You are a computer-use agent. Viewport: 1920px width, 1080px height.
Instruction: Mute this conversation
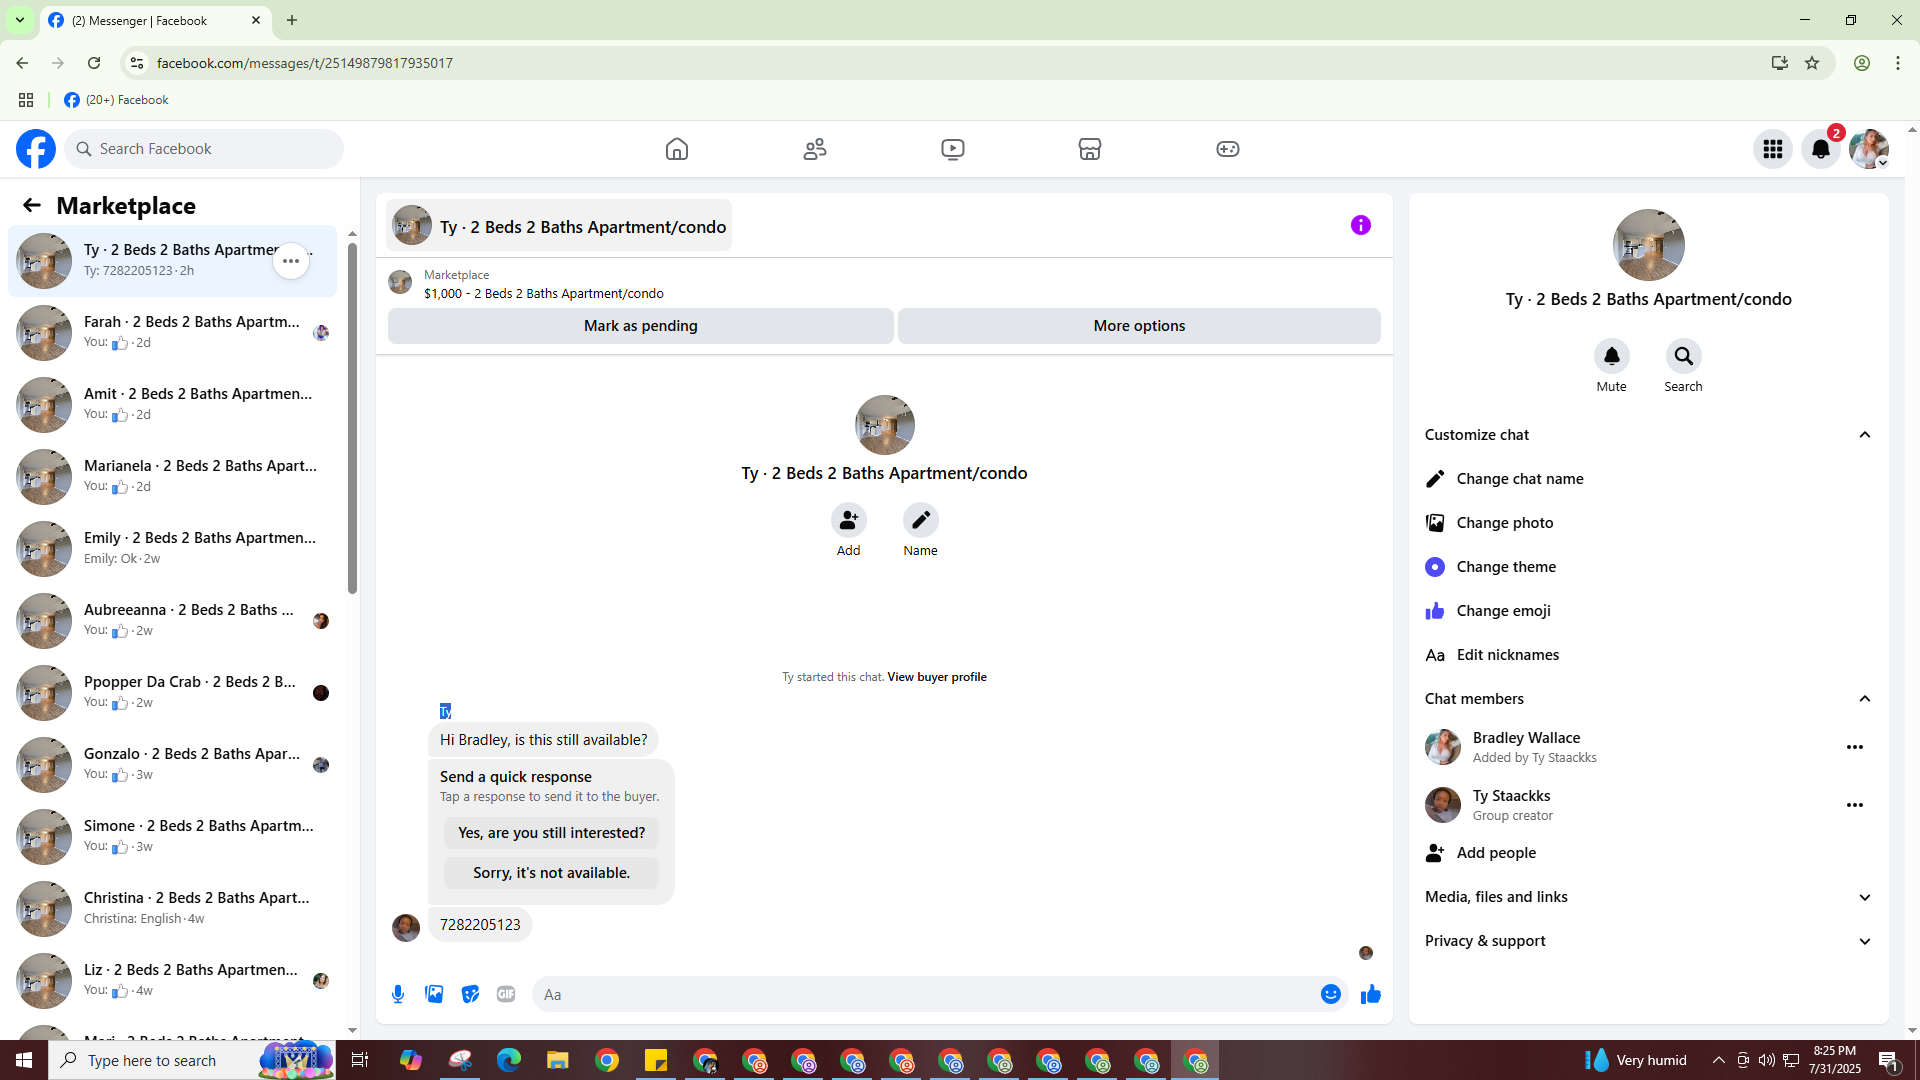[x=1611, y=356]
